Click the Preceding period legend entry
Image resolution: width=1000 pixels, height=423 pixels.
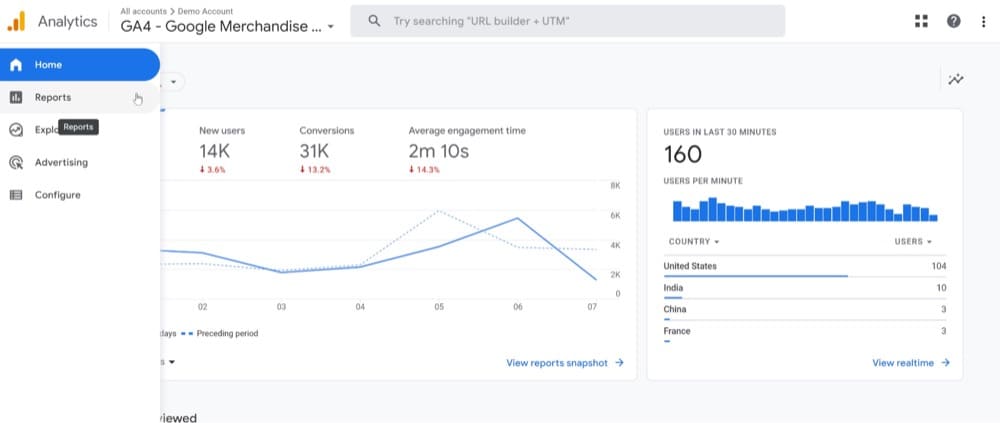tap(220, 334)
